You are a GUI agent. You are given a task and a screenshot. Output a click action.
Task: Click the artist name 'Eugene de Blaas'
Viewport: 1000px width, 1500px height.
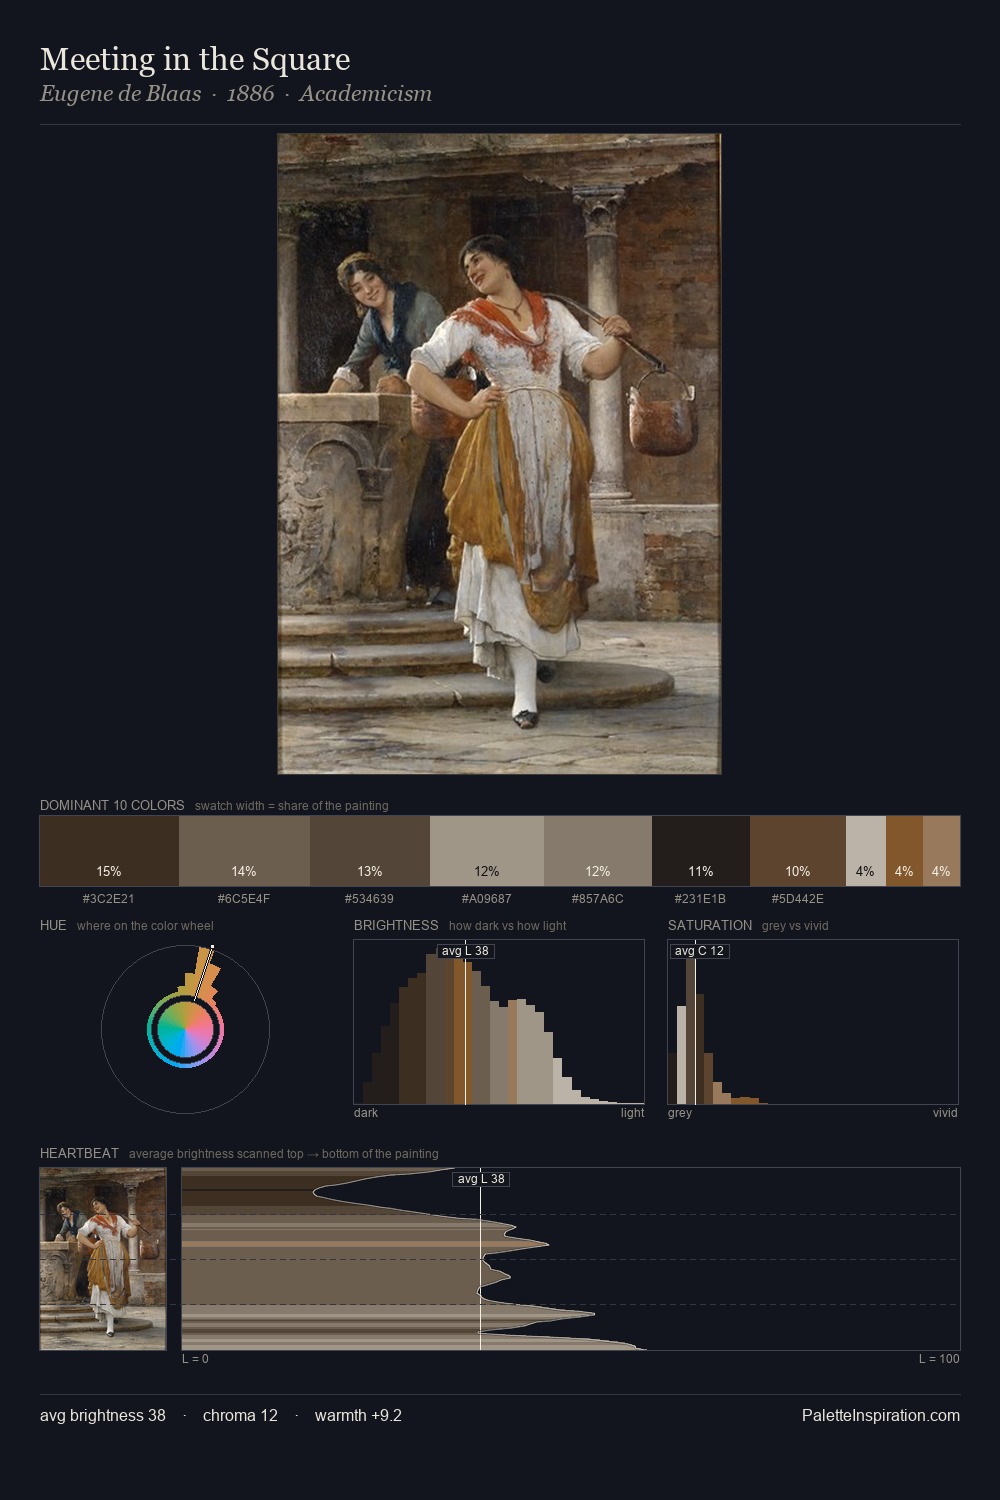[x=121, y=94]
